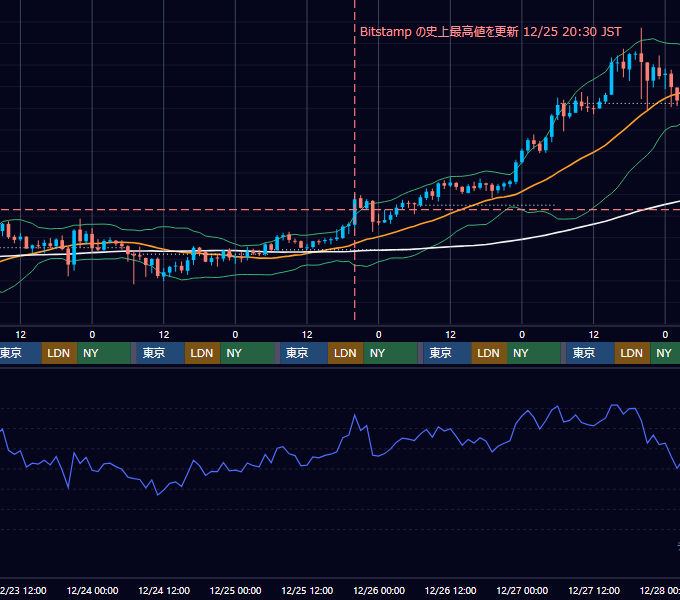Click the 12/26 12:00 date label
The width and height of the screenshot is (680, 600).
point(451,590)
